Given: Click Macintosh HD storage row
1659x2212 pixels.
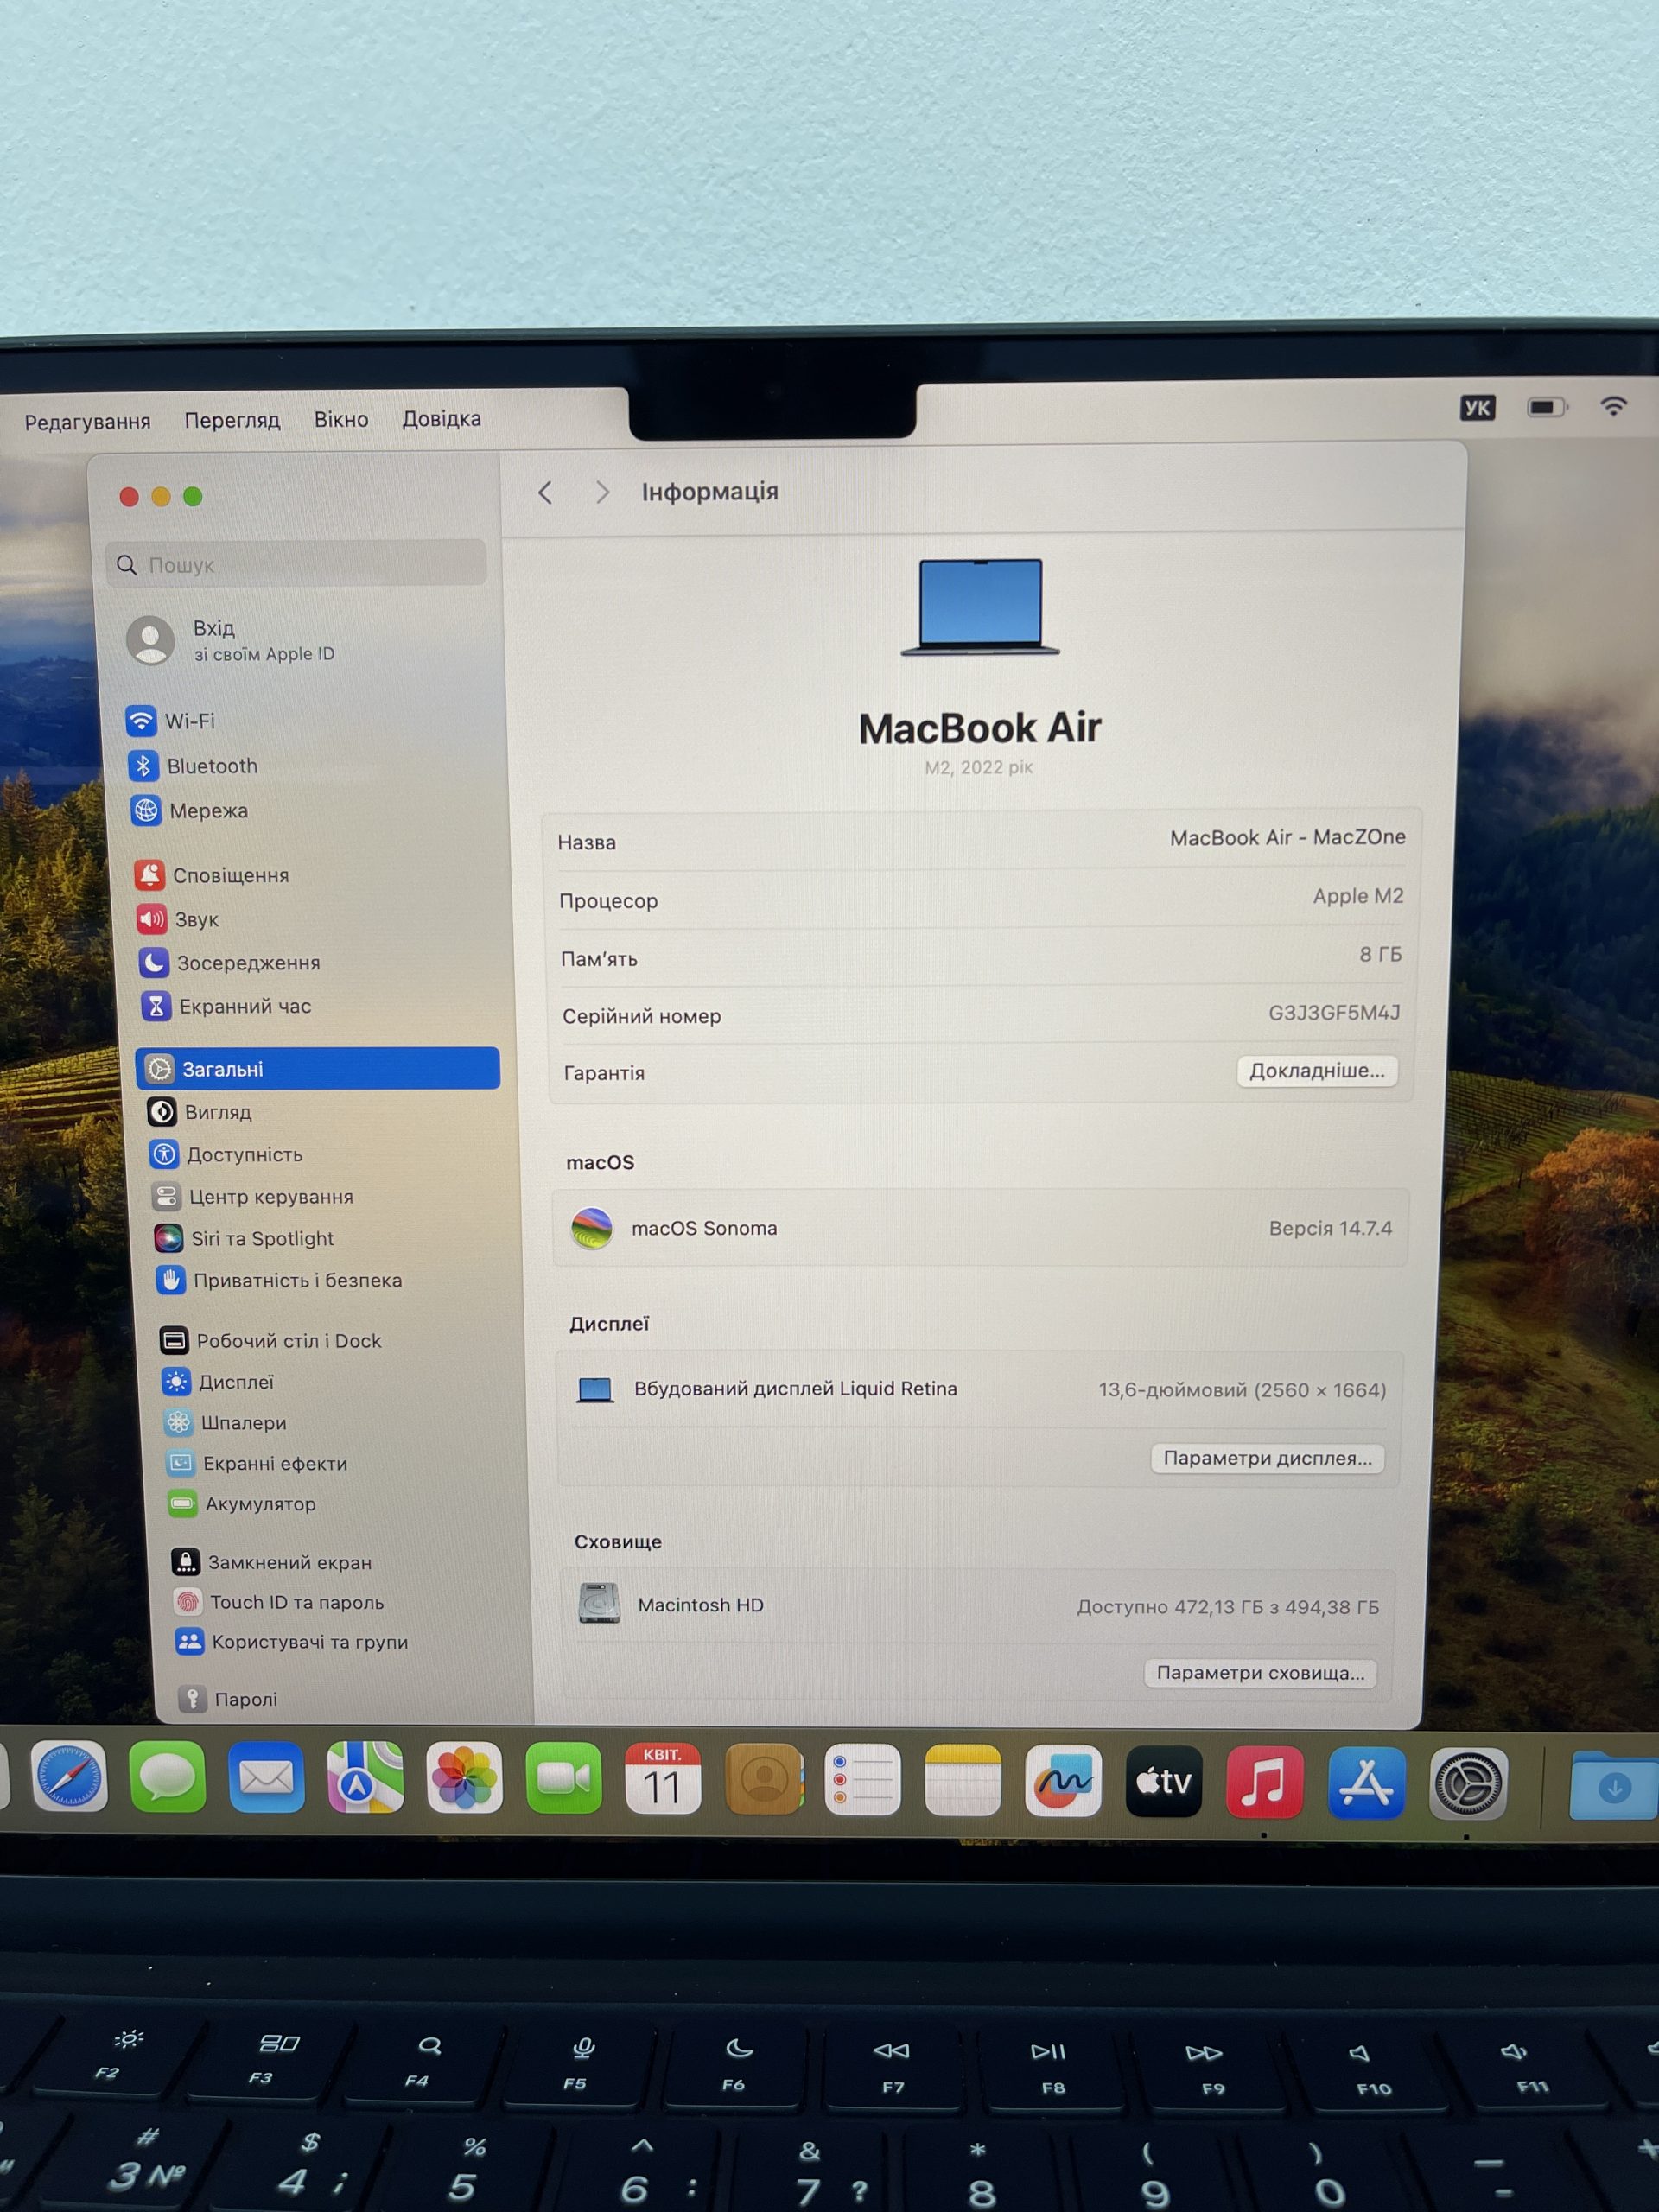Looking at the screenshot, I should pos(978,1606).
